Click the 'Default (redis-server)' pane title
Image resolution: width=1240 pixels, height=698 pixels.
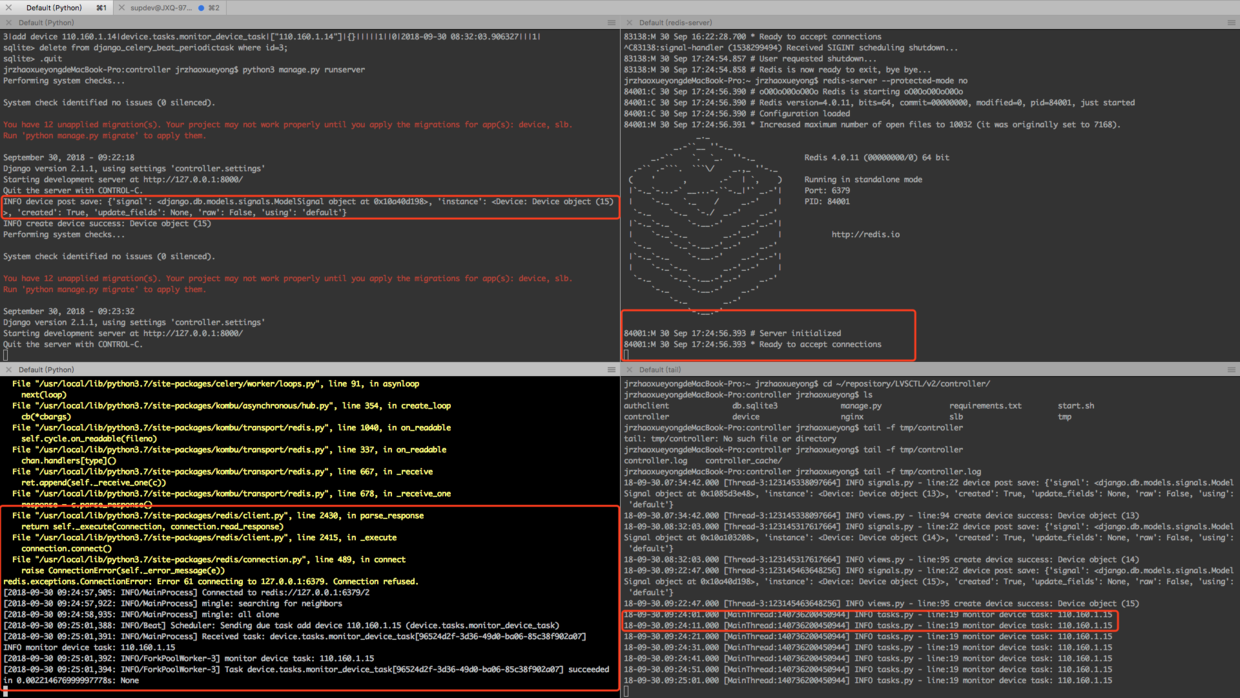click(675, 22)
